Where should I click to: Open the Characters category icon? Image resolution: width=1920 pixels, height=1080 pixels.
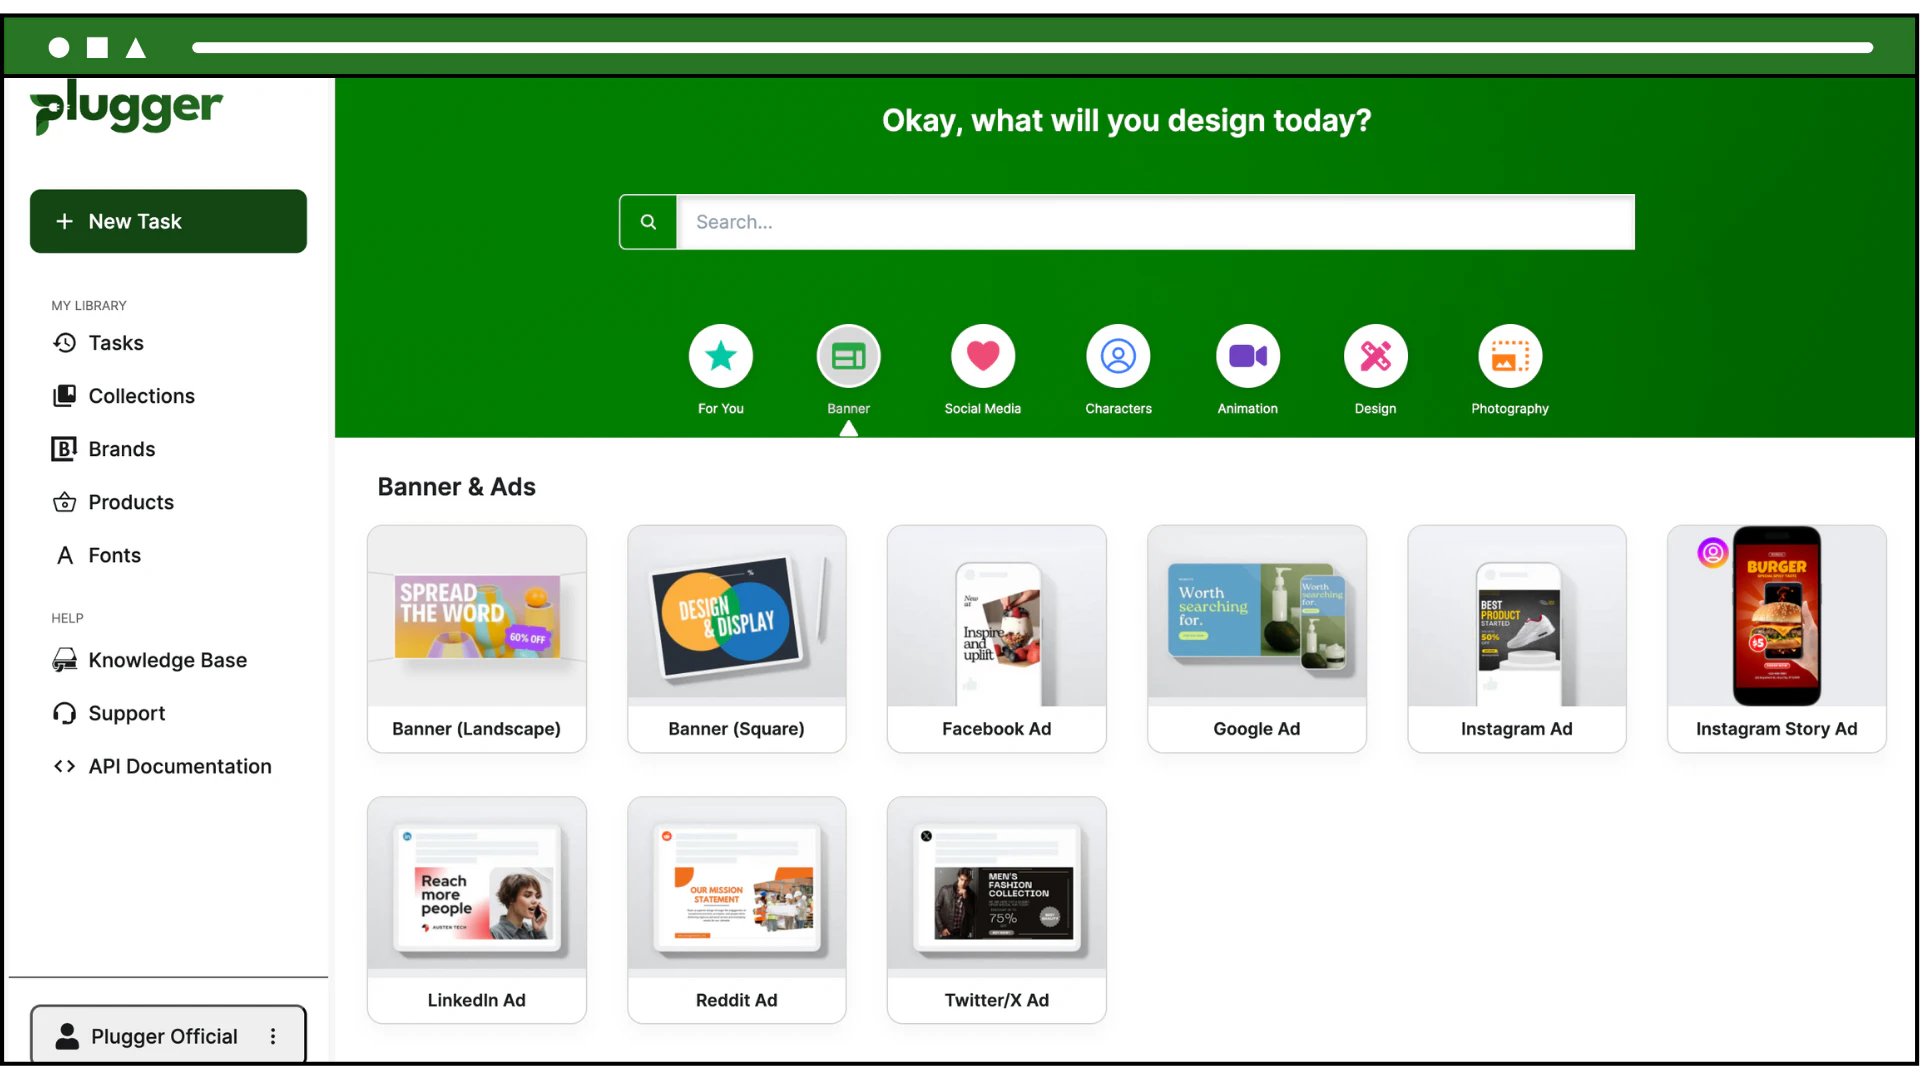pos(1118,356)
